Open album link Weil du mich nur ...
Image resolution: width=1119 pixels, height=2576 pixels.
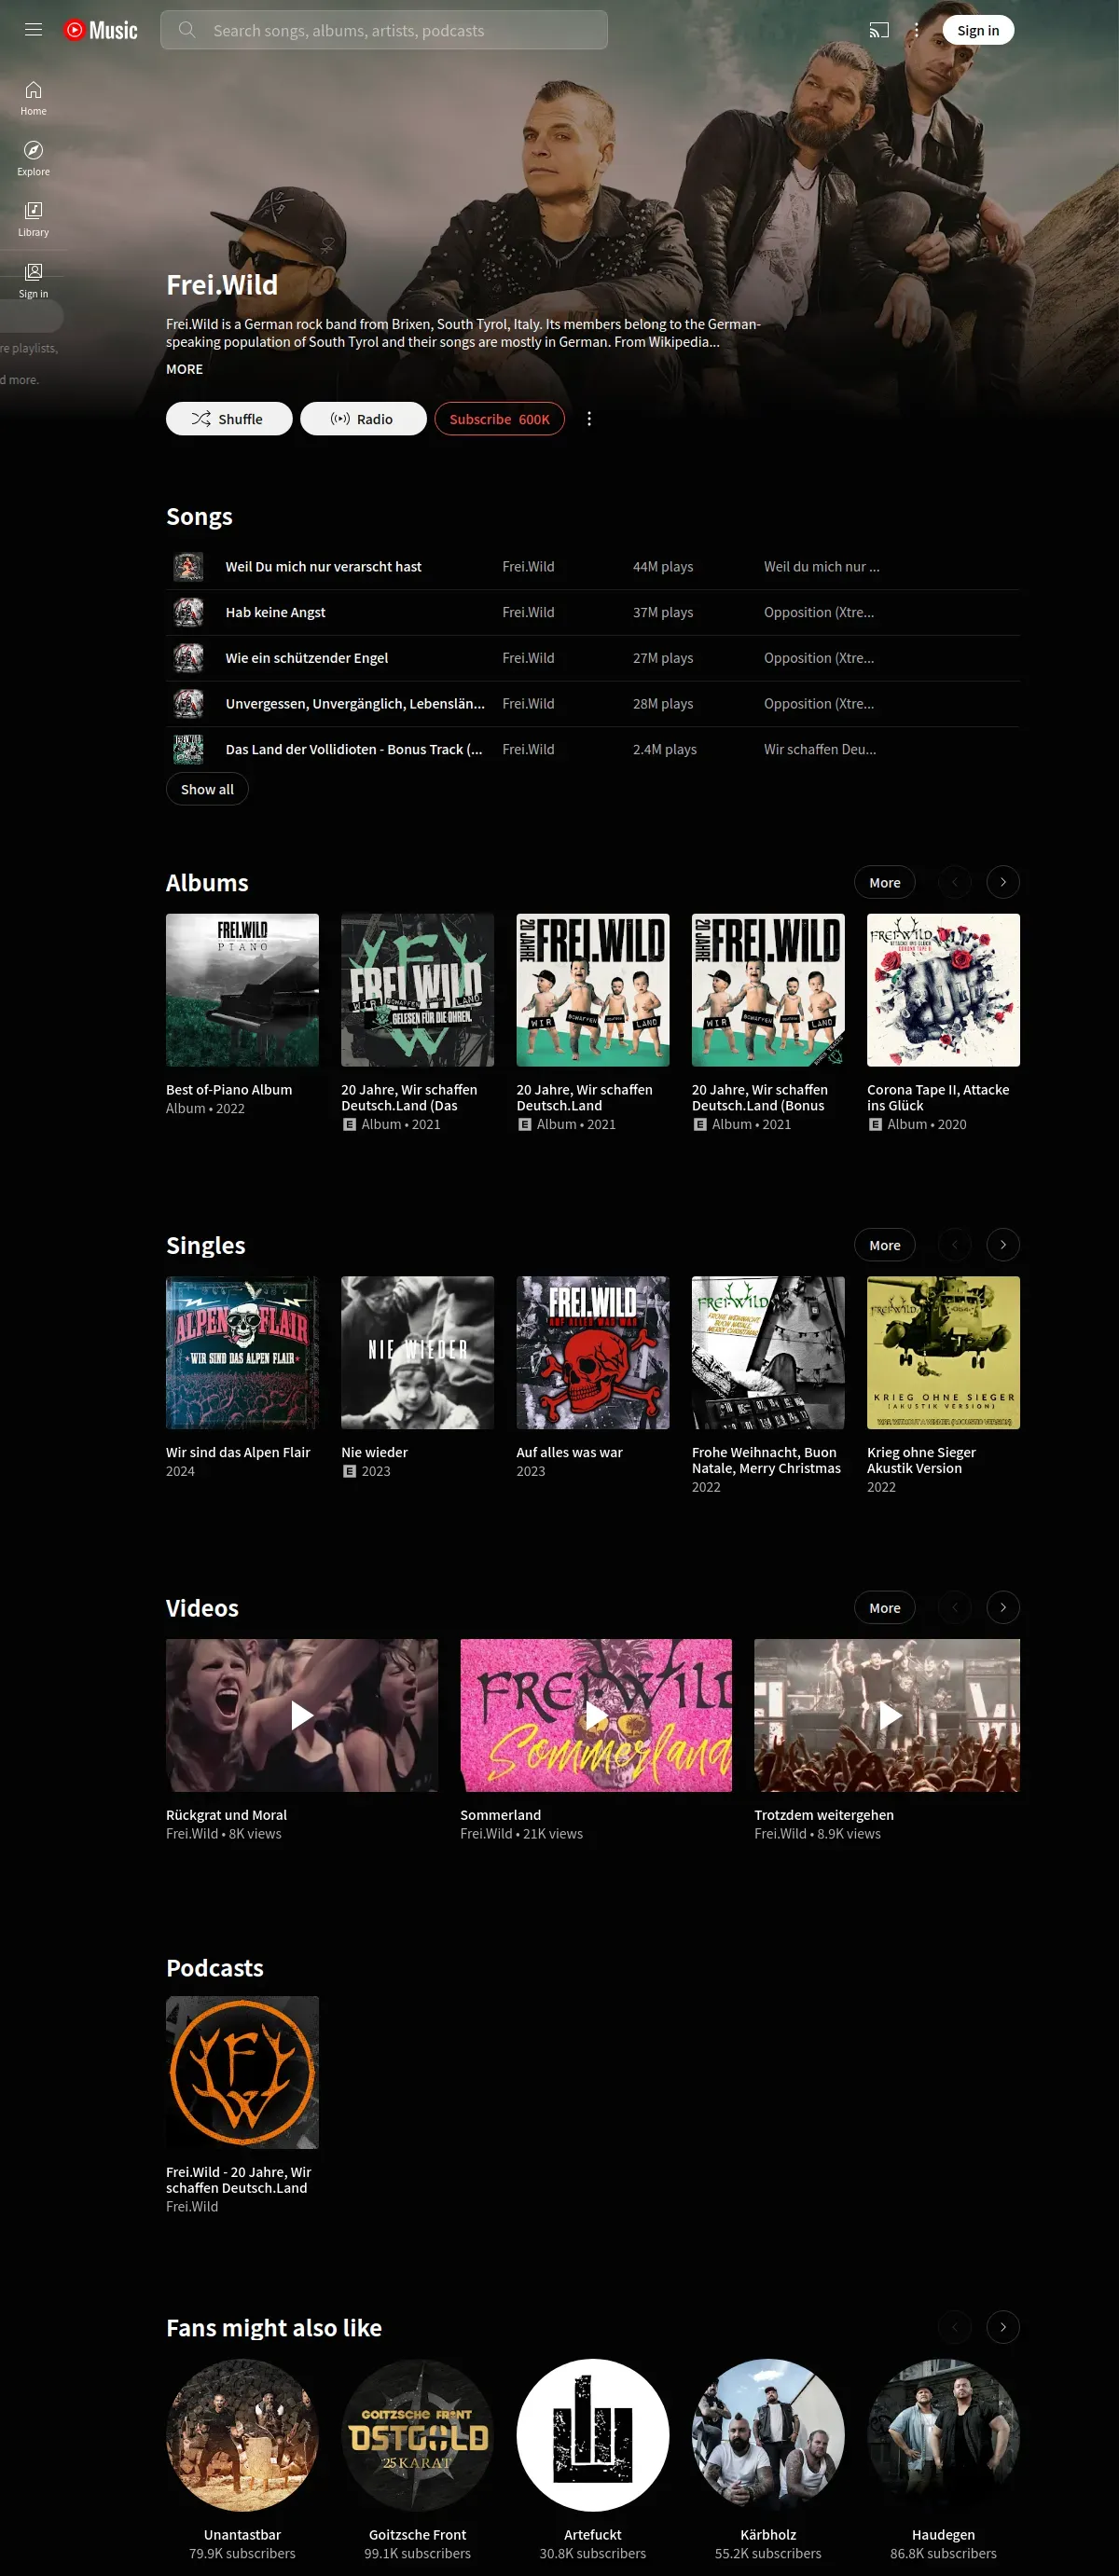pos(821,566)
